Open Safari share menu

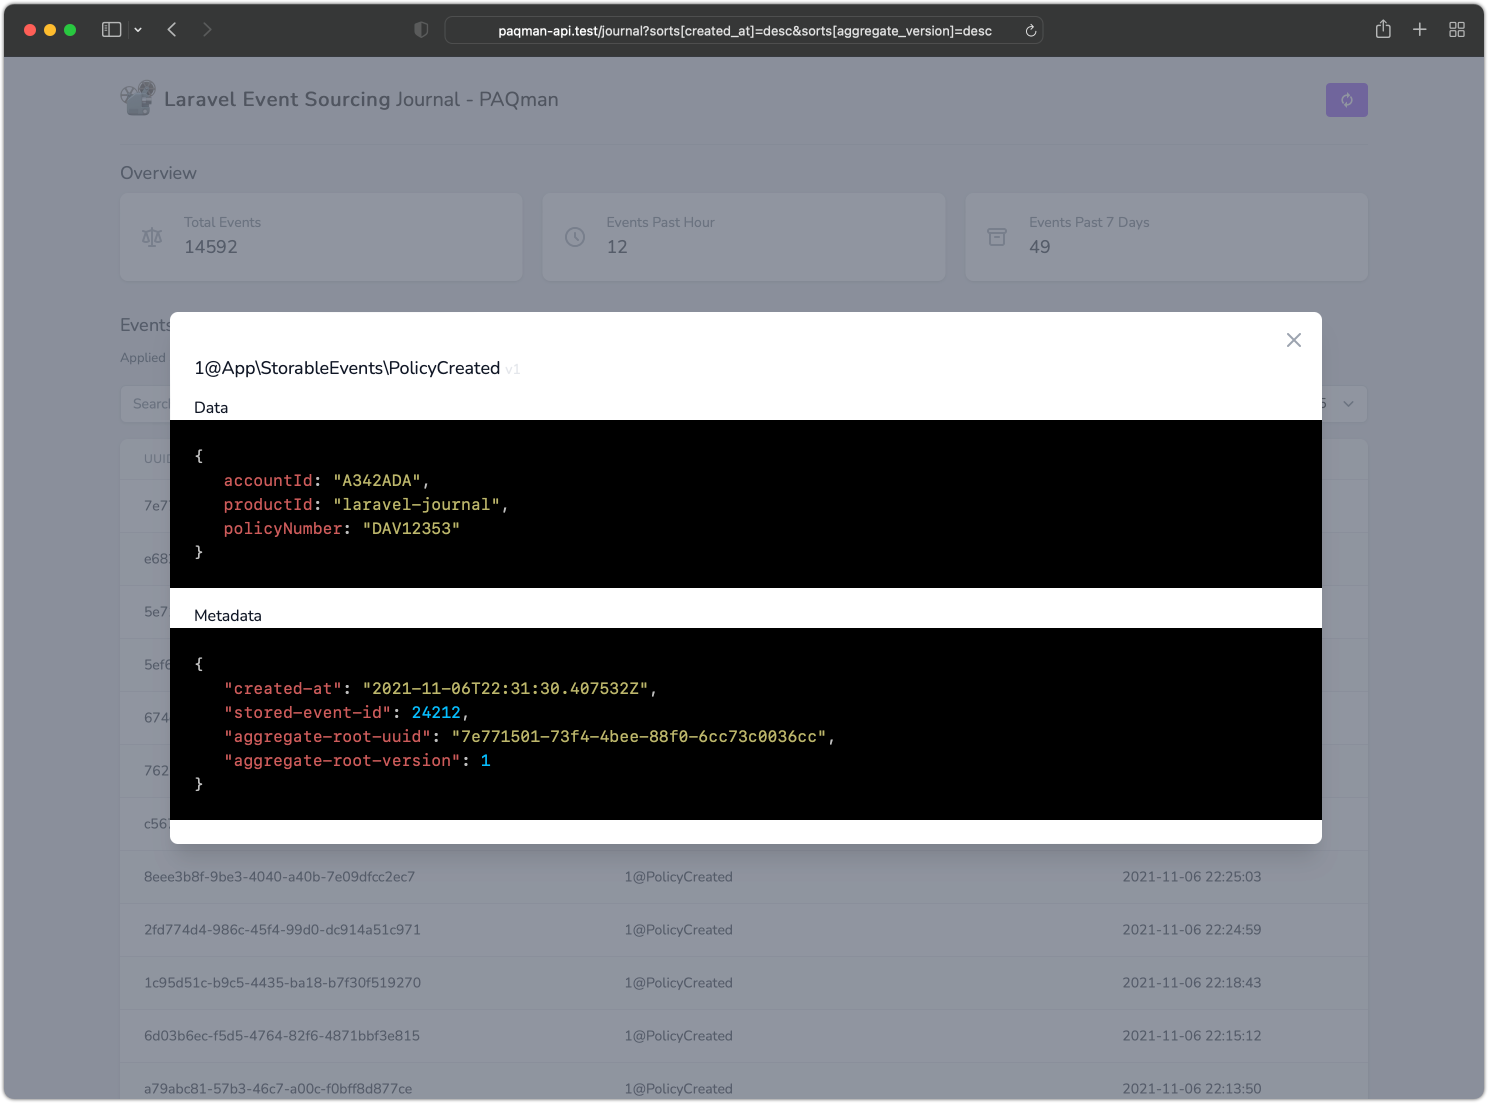pyautogui.click(x=1383, y=29)
